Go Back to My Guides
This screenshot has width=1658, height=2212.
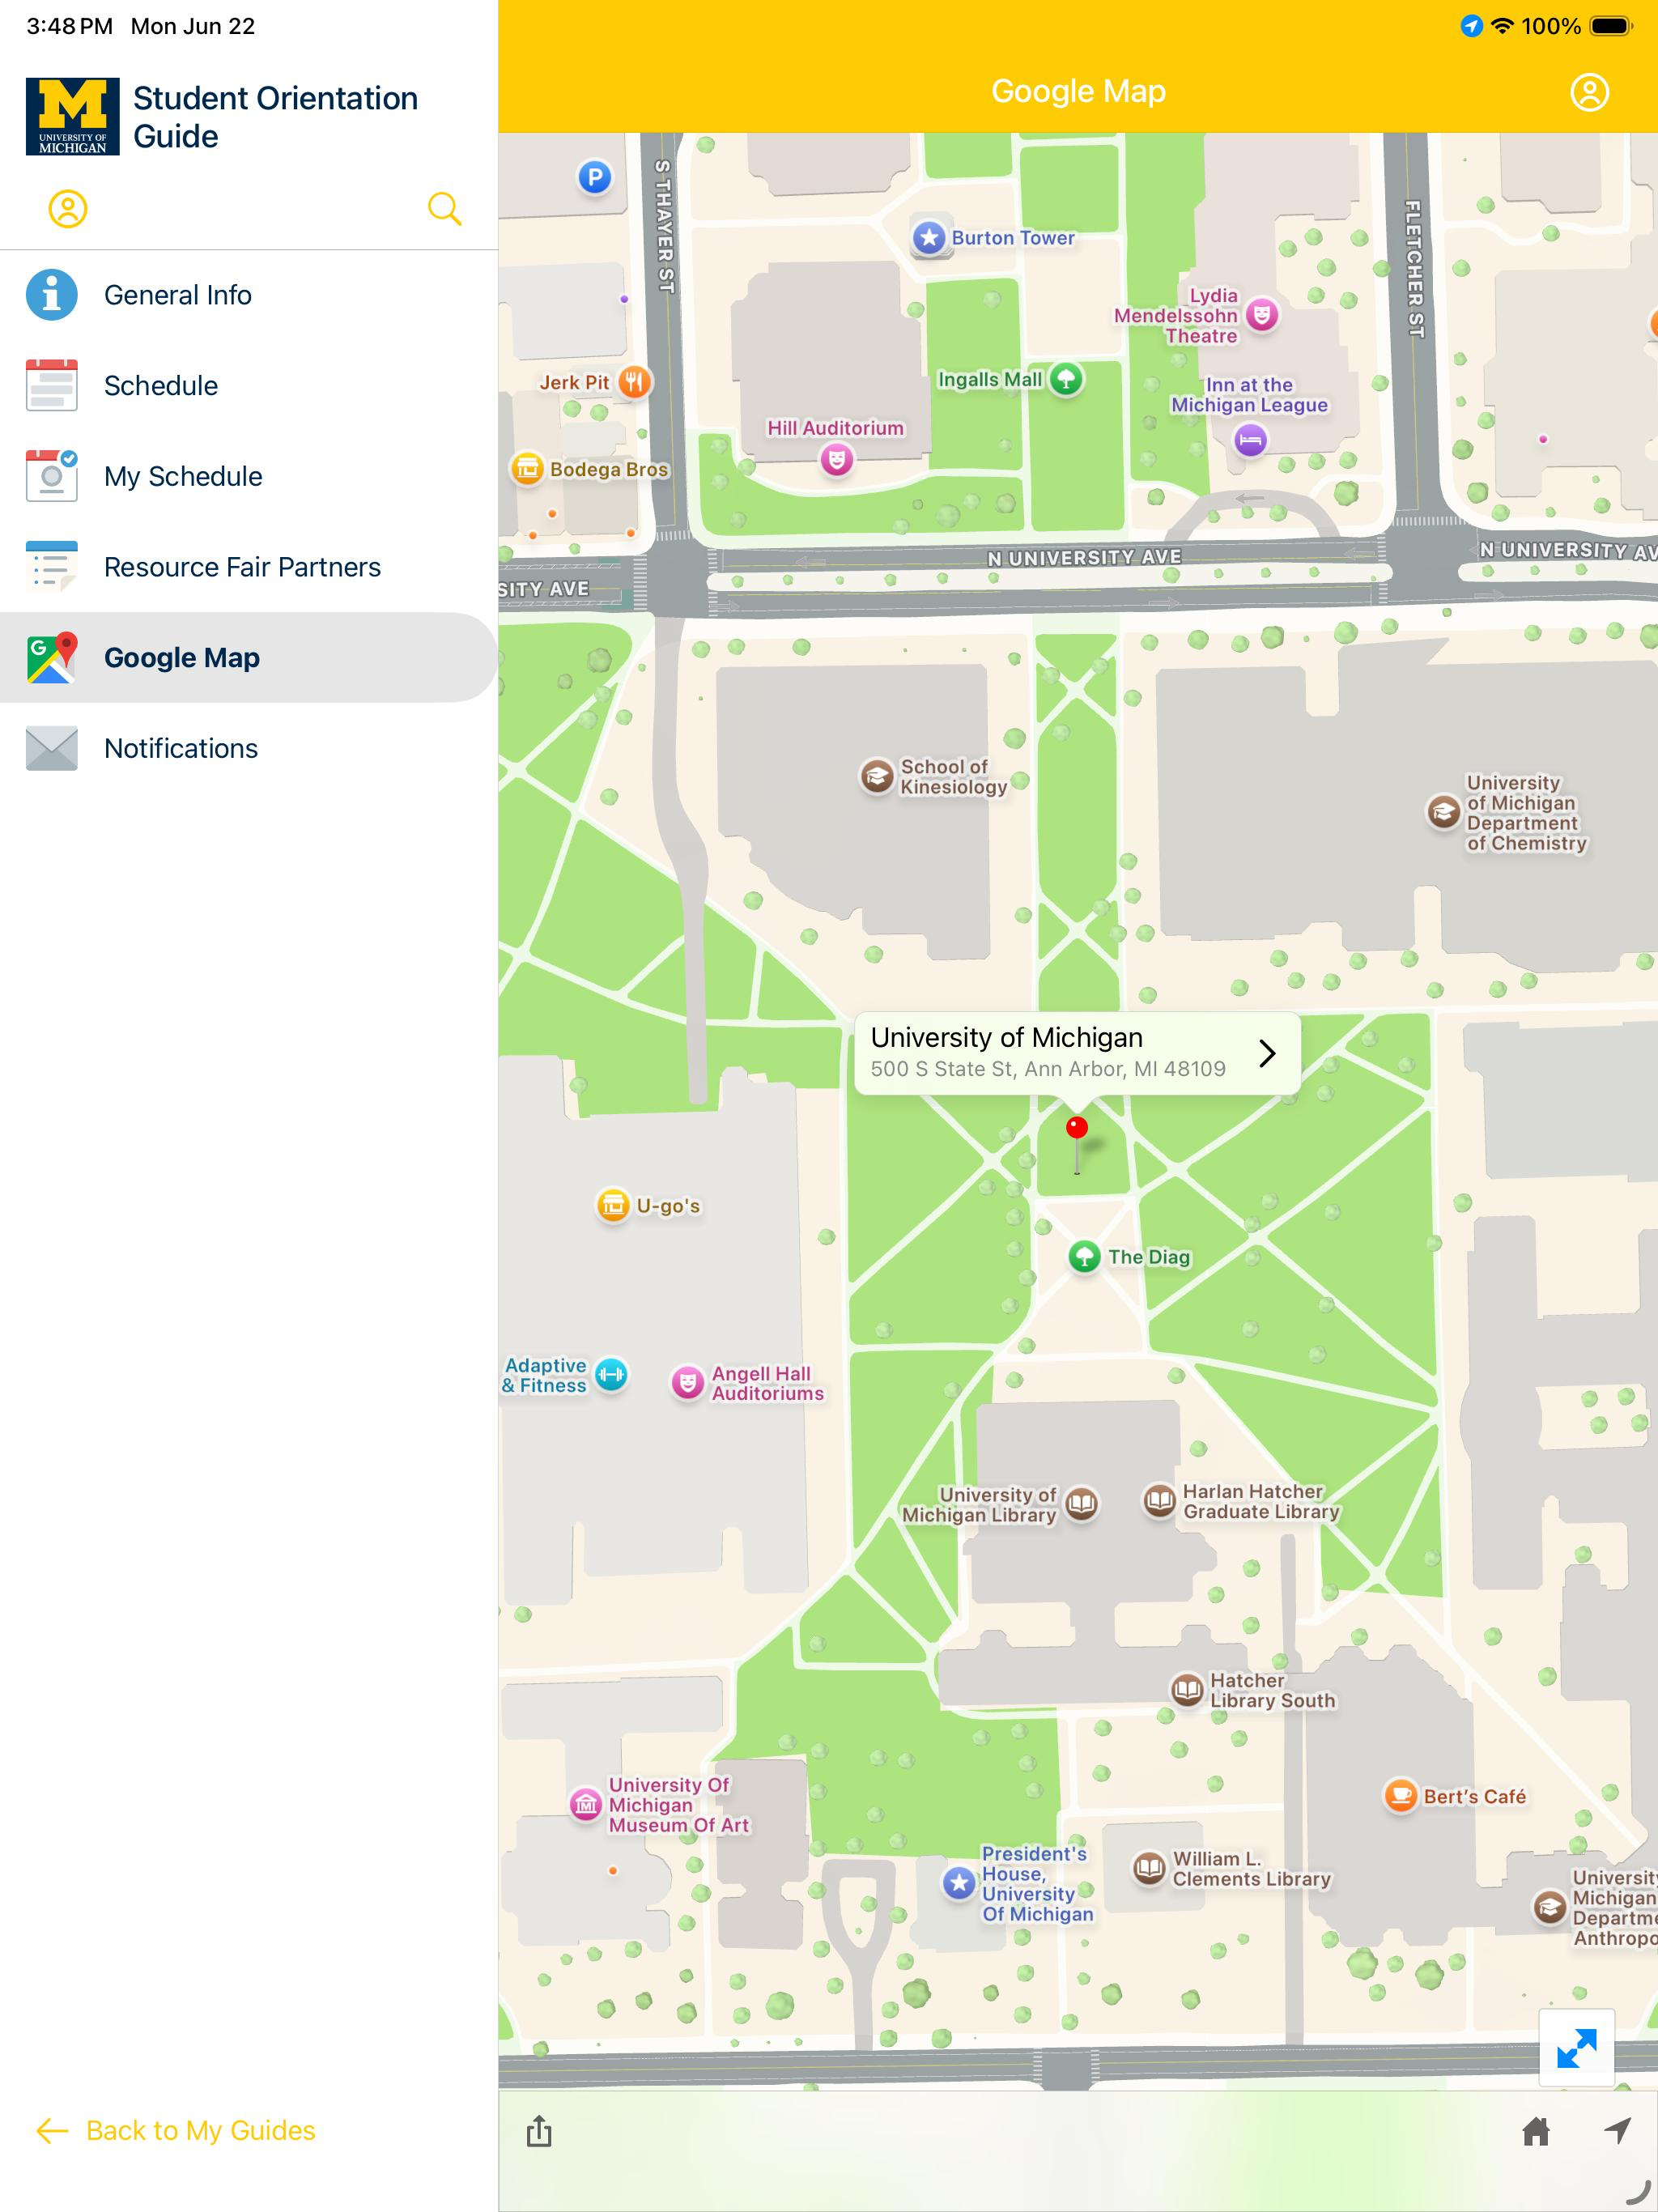pos(176,2131)
